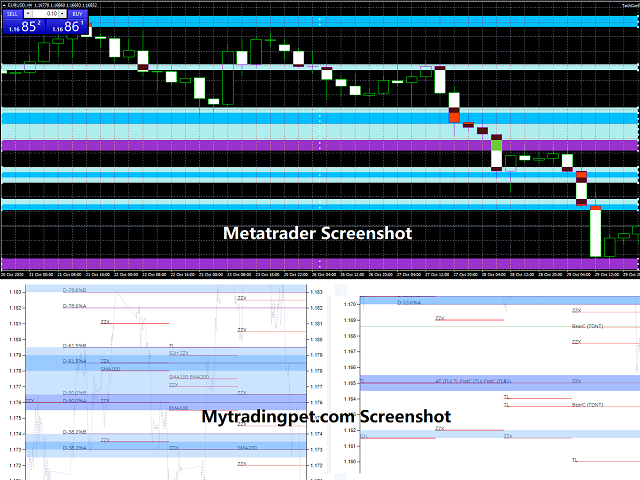Click the 1.16 86 buy price tile
This screenshot has height=480, width=640.
coord(67,27)
